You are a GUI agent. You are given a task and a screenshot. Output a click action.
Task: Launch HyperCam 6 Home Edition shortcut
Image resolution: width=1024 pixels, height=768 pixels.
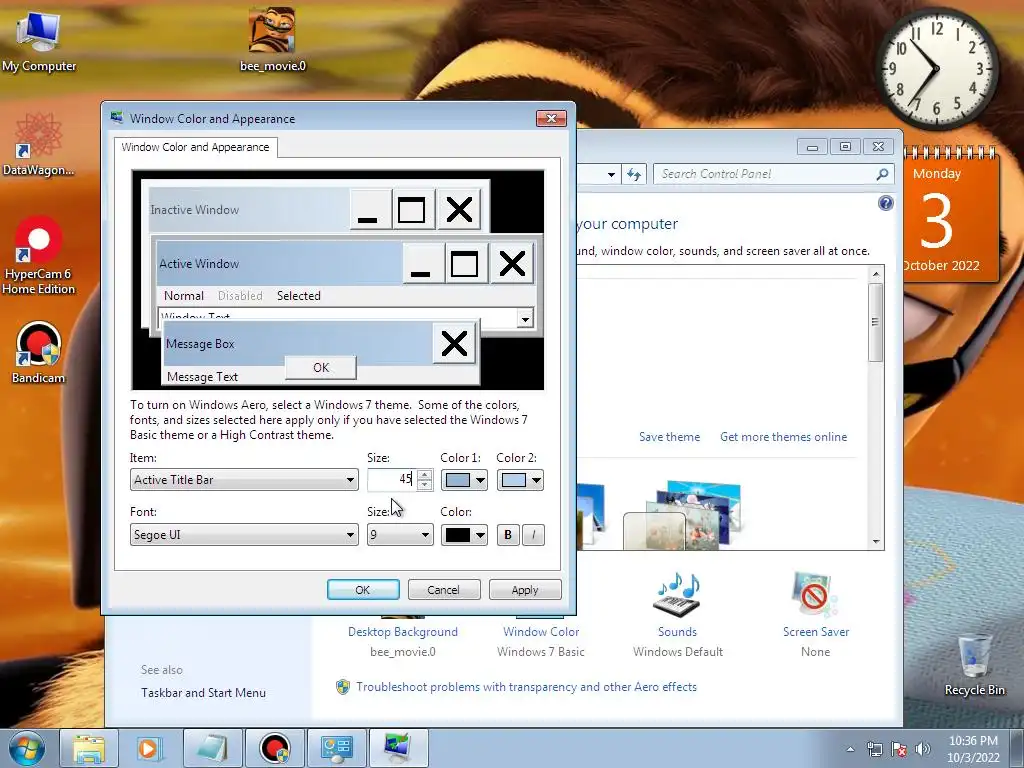pyautogui.click(x=39, y=255)
